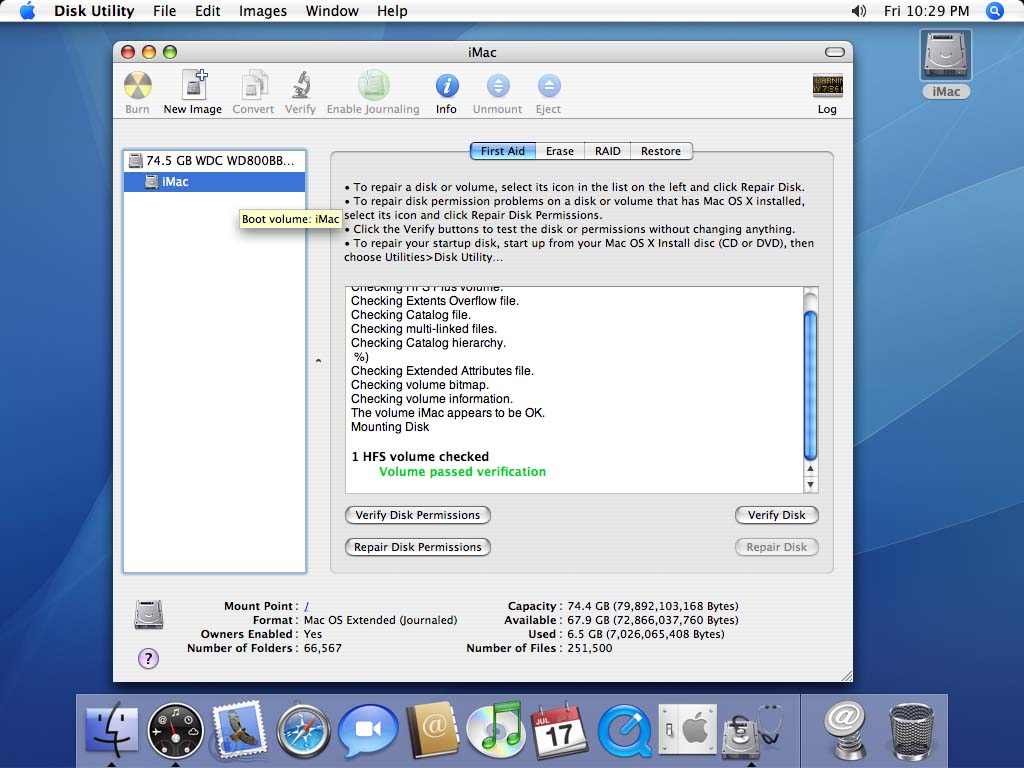Click the Number of Files value 251,500
The image size is (1024, 768).
tap(590, 648)
